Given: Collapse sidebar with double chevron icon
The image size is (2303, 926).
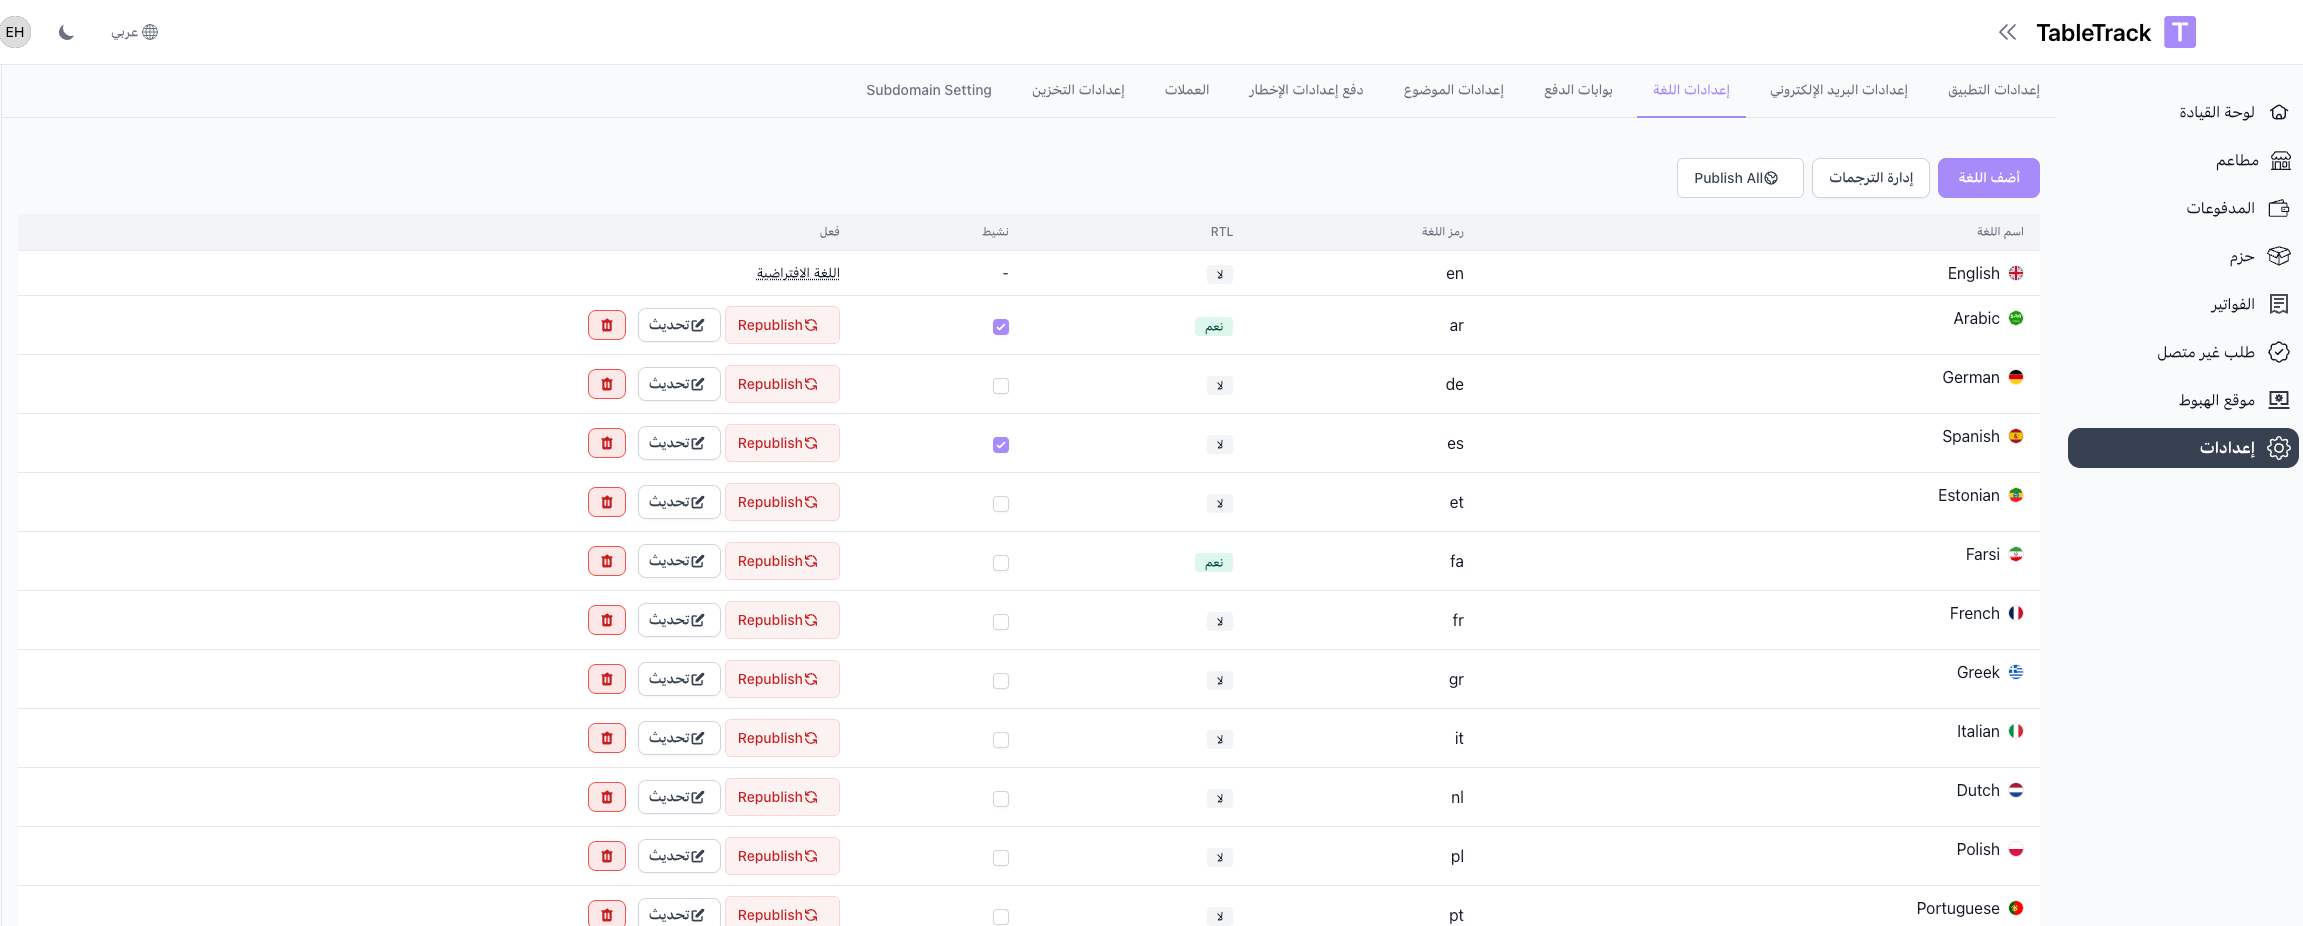Looking at the screenshot, I should pos(2007,32).
